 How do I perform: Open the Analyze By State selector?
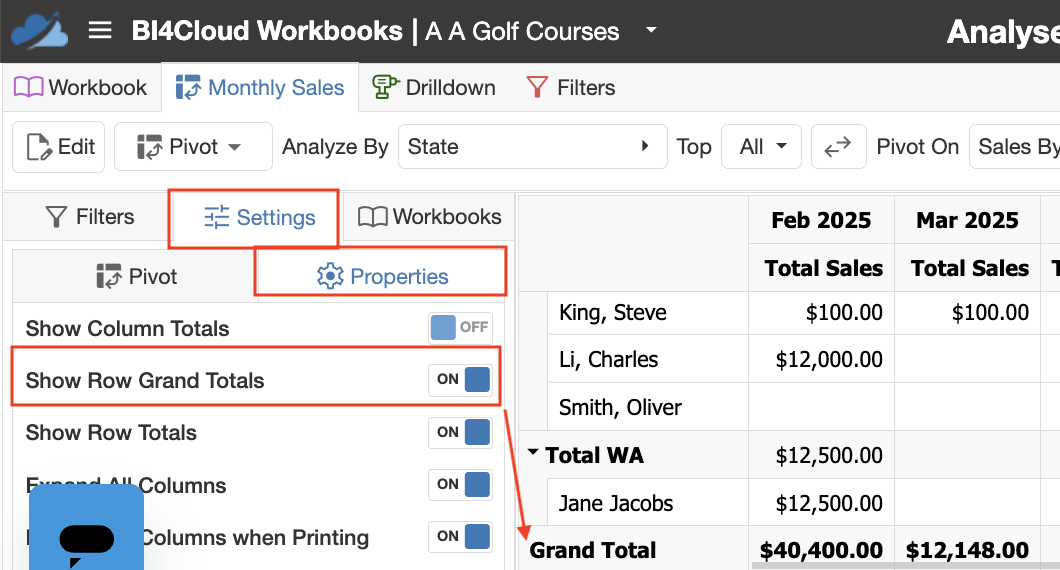pyautogui.click(x=533, y=147)
